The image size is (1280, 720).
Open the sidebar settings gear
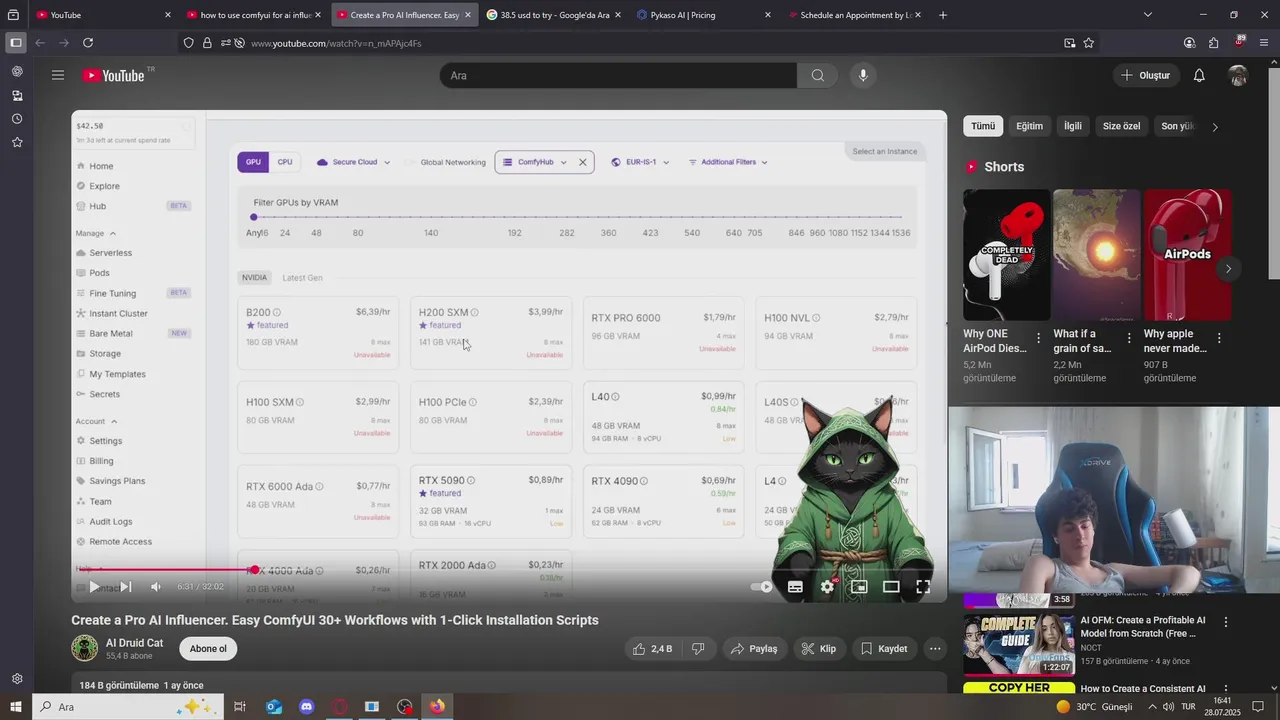coord(17,679)
